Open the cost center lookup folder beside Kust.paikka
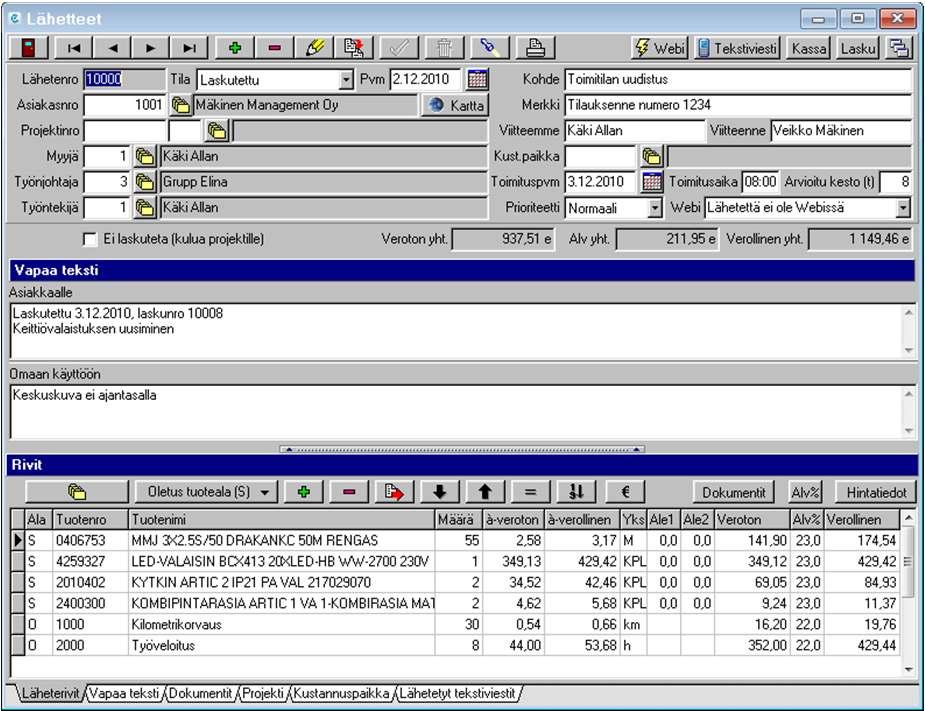This screenshot has height=711, width=925. 651,156
